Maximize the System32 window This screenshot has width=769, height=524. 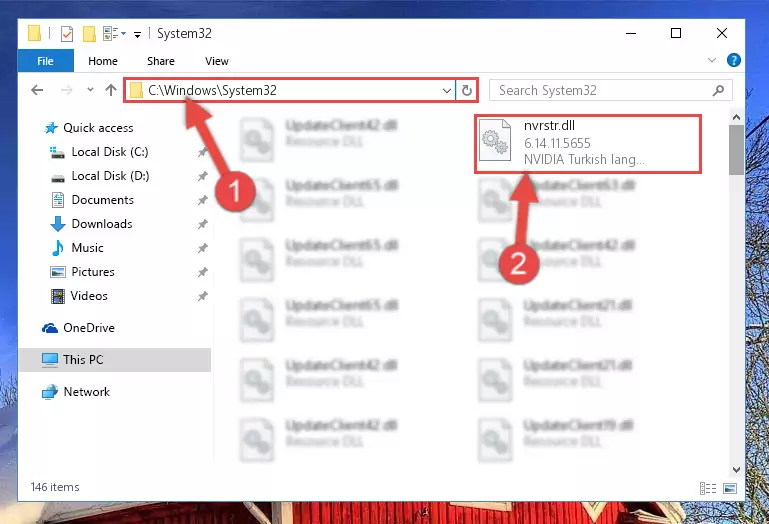click(x=676, y=33)
